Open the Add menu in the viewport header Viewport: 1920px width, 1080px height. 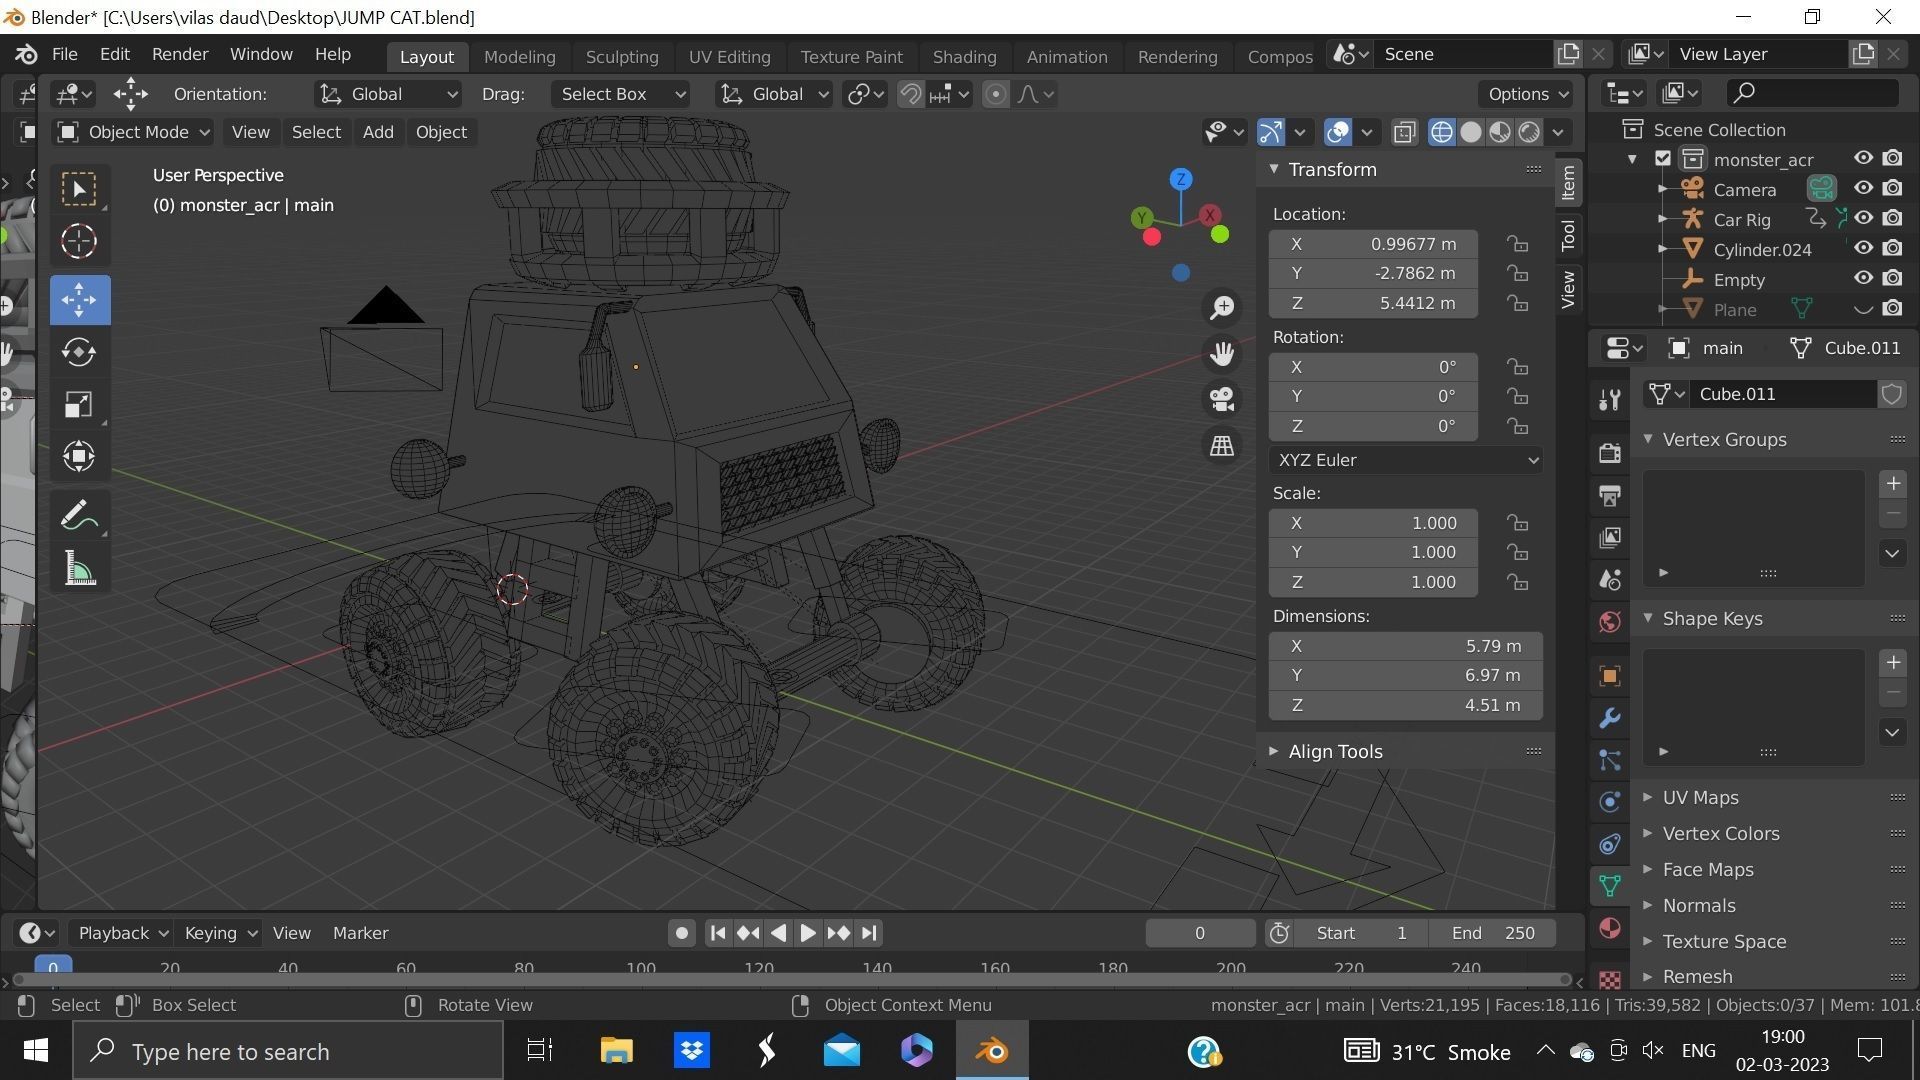tap(377, 131)
